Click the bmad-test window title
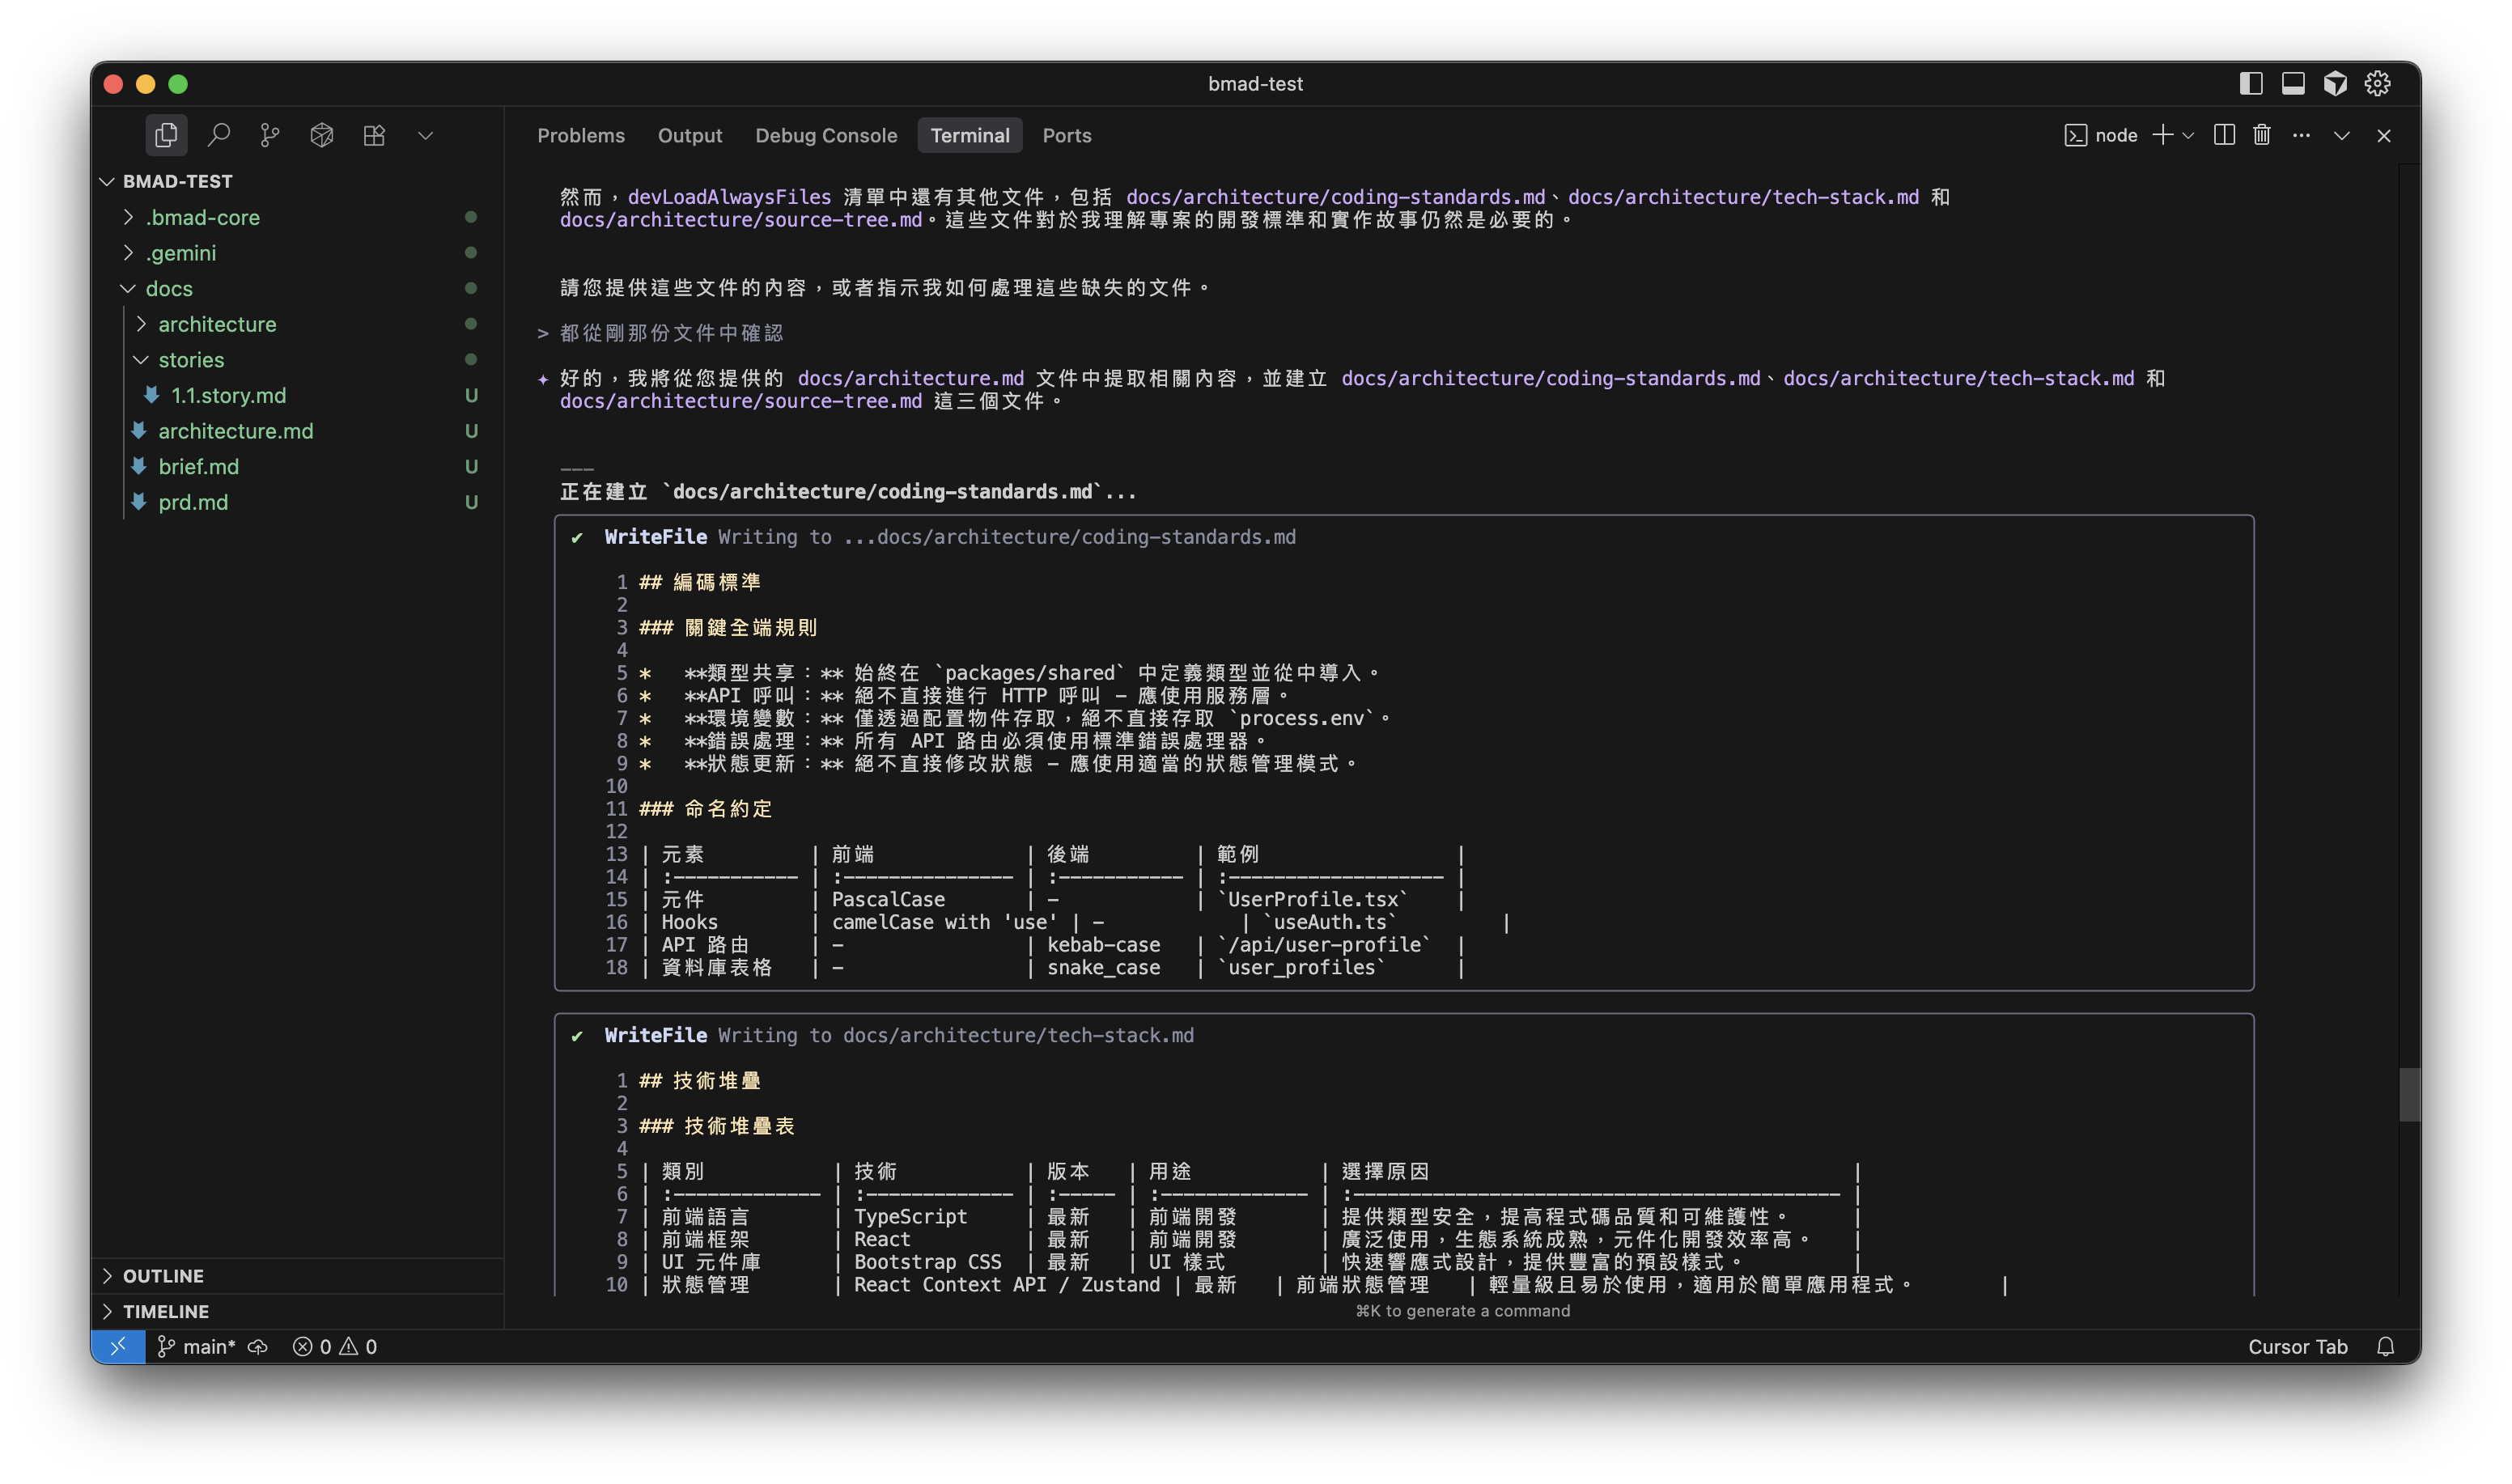This screenshot has width=2512, height=1484. point(1255,84)
